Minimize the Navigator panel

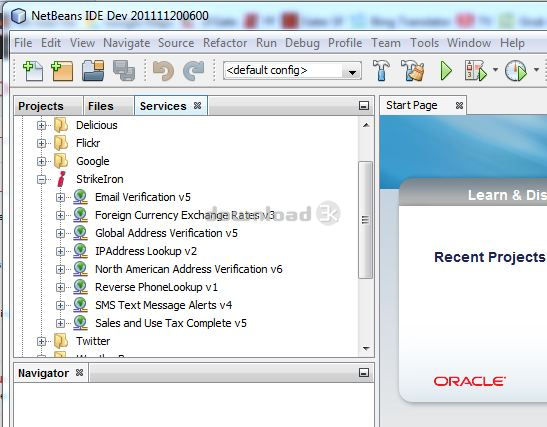pos(364,373)
